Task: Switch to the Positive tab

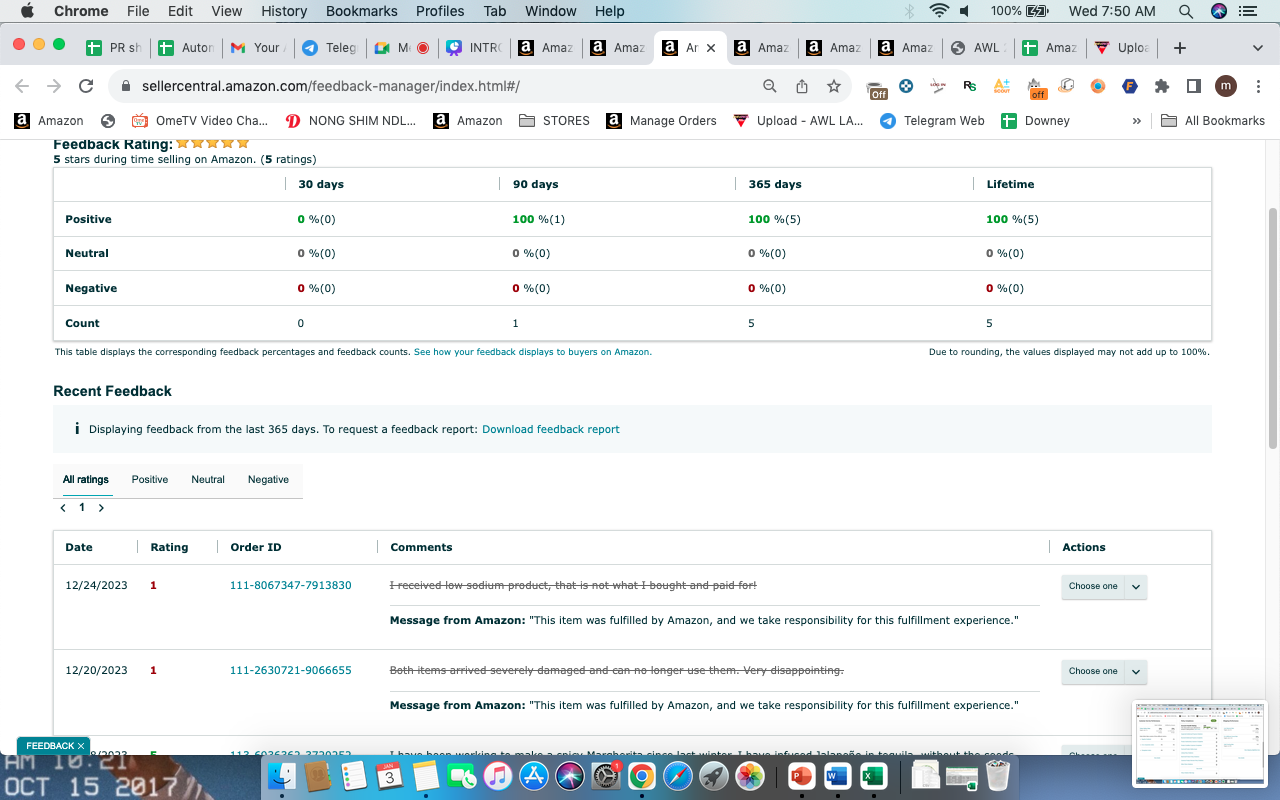Action: click(150, 480)
